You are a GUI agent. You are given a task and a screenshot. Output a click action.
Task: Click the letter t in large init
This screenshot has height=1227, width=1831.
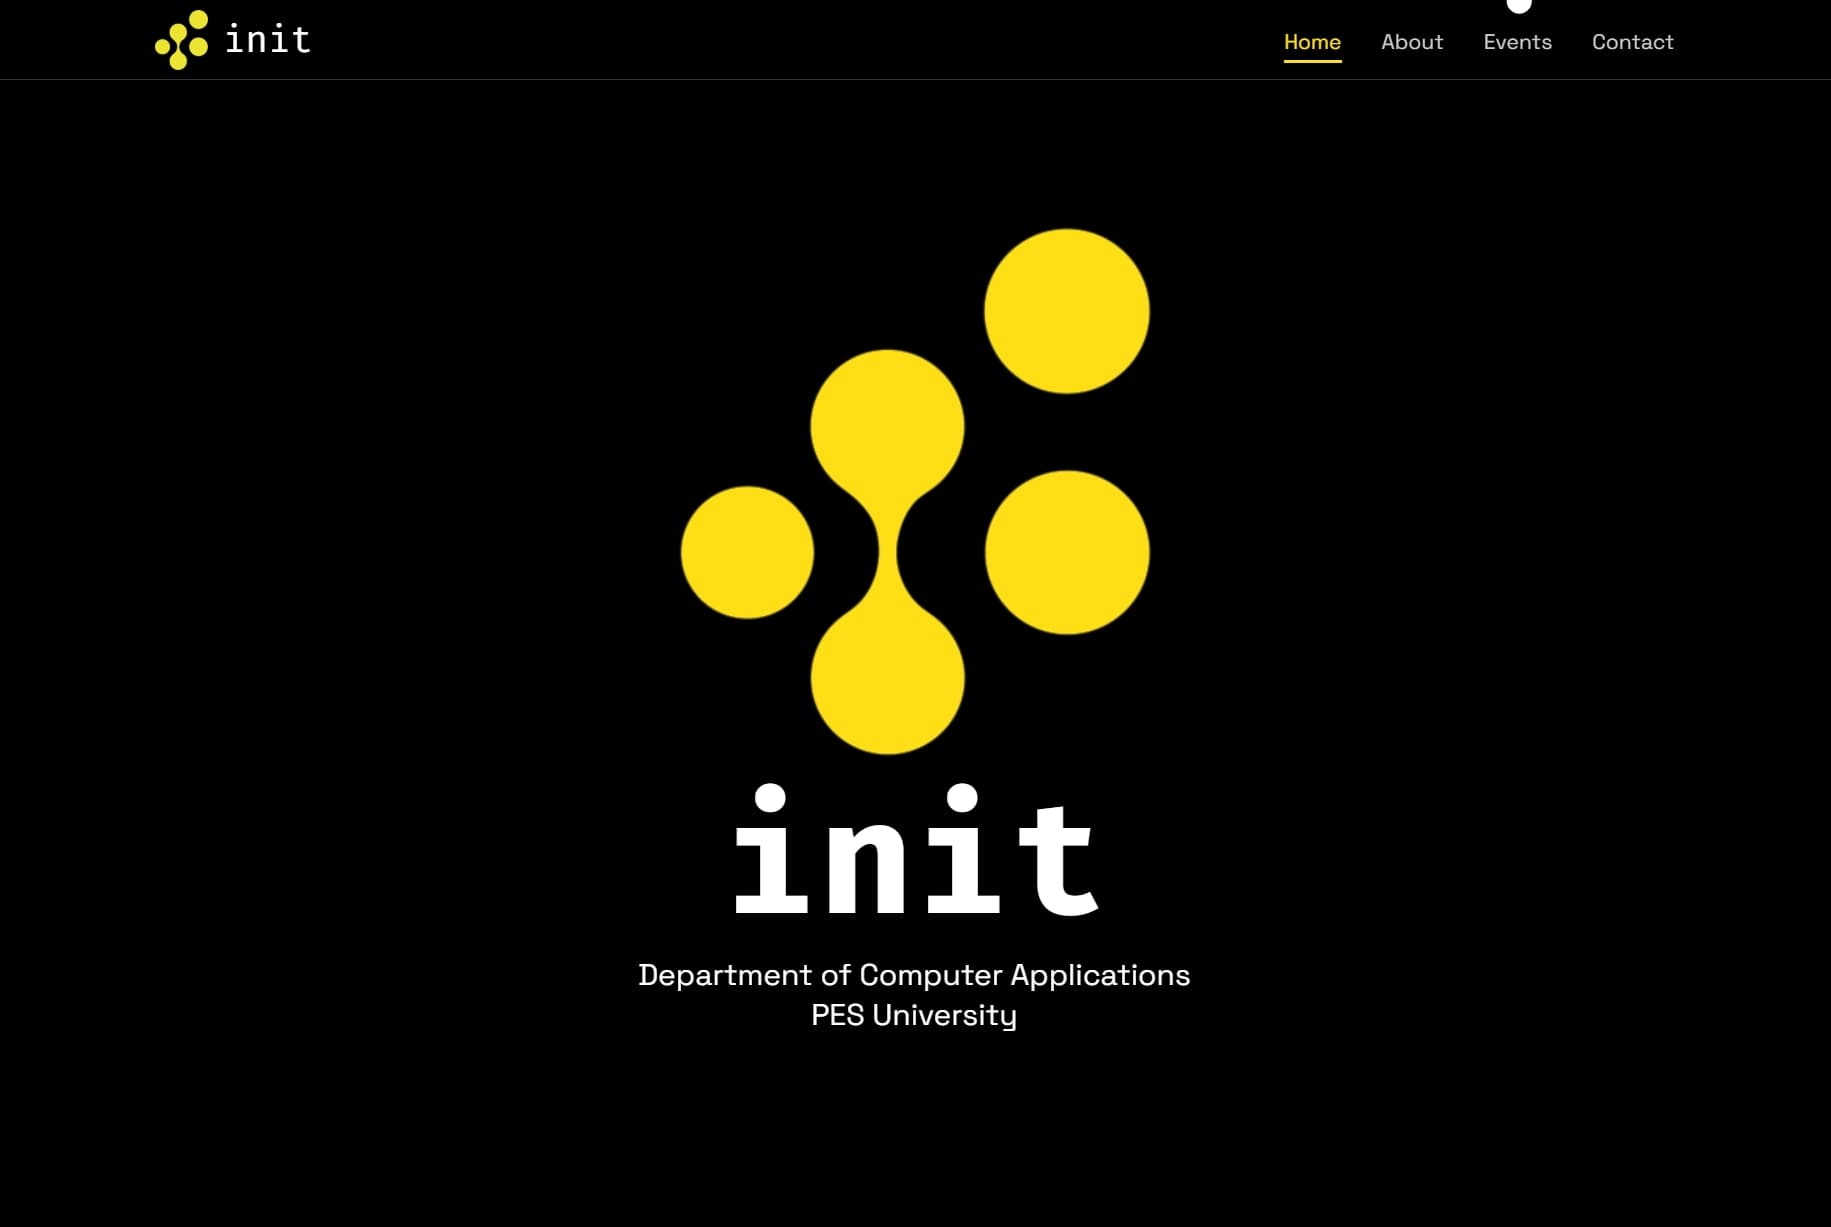point(1060,862)
